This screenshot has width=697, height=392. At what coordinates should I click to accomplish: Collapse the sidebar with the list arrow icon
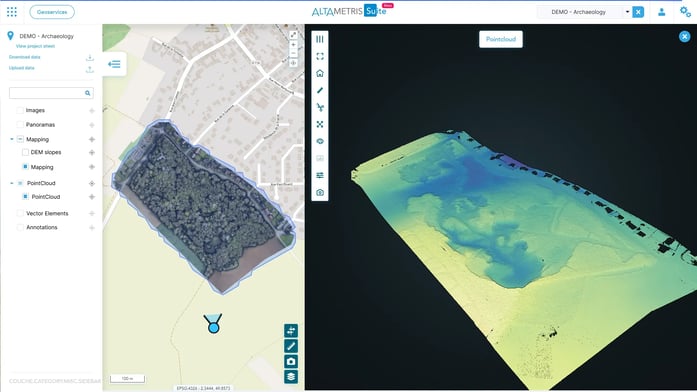click(114, 64)
